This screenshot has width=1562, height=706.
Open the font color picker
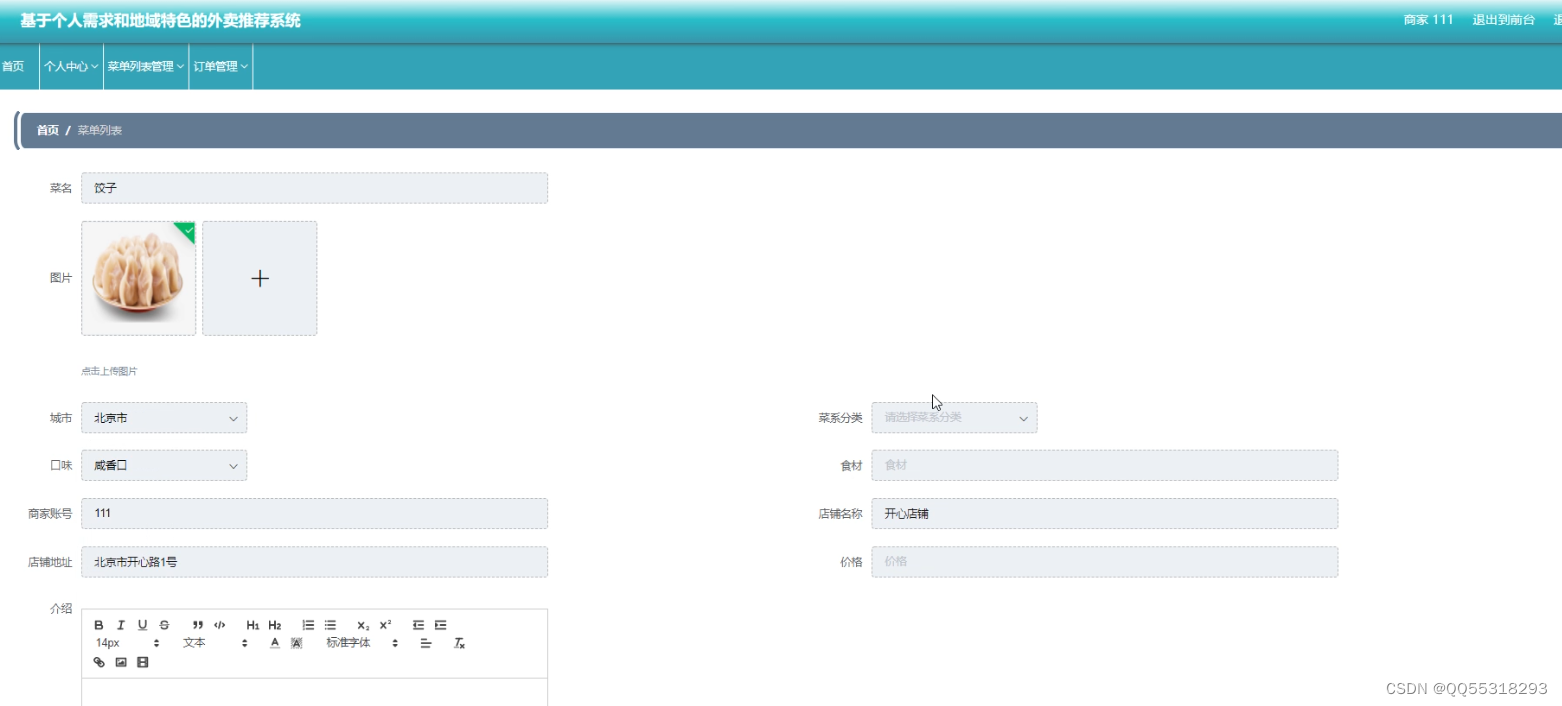pyautogui.click(x=275, y=643)
